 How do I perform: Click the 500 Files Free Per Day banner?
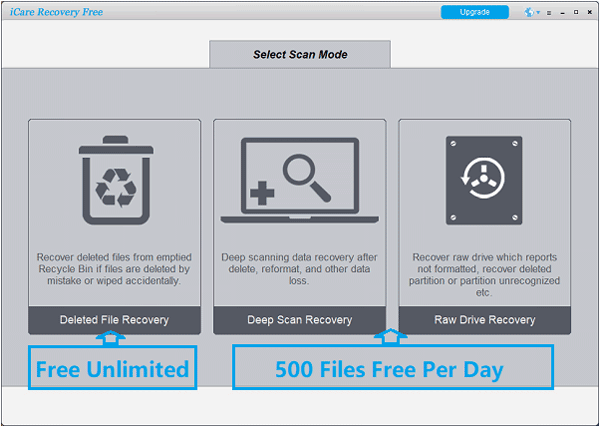(x=390, y=369)
